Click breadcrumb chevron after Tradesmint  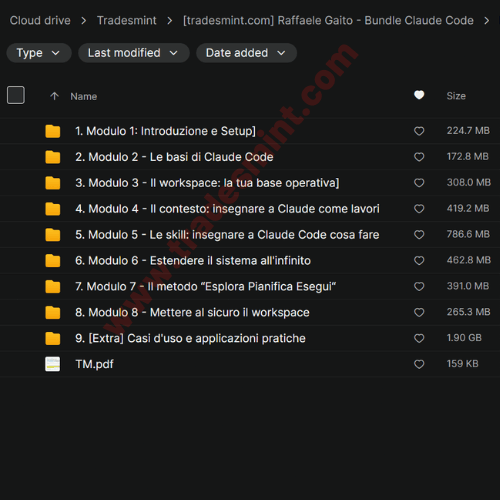click(x=170, y=21)
